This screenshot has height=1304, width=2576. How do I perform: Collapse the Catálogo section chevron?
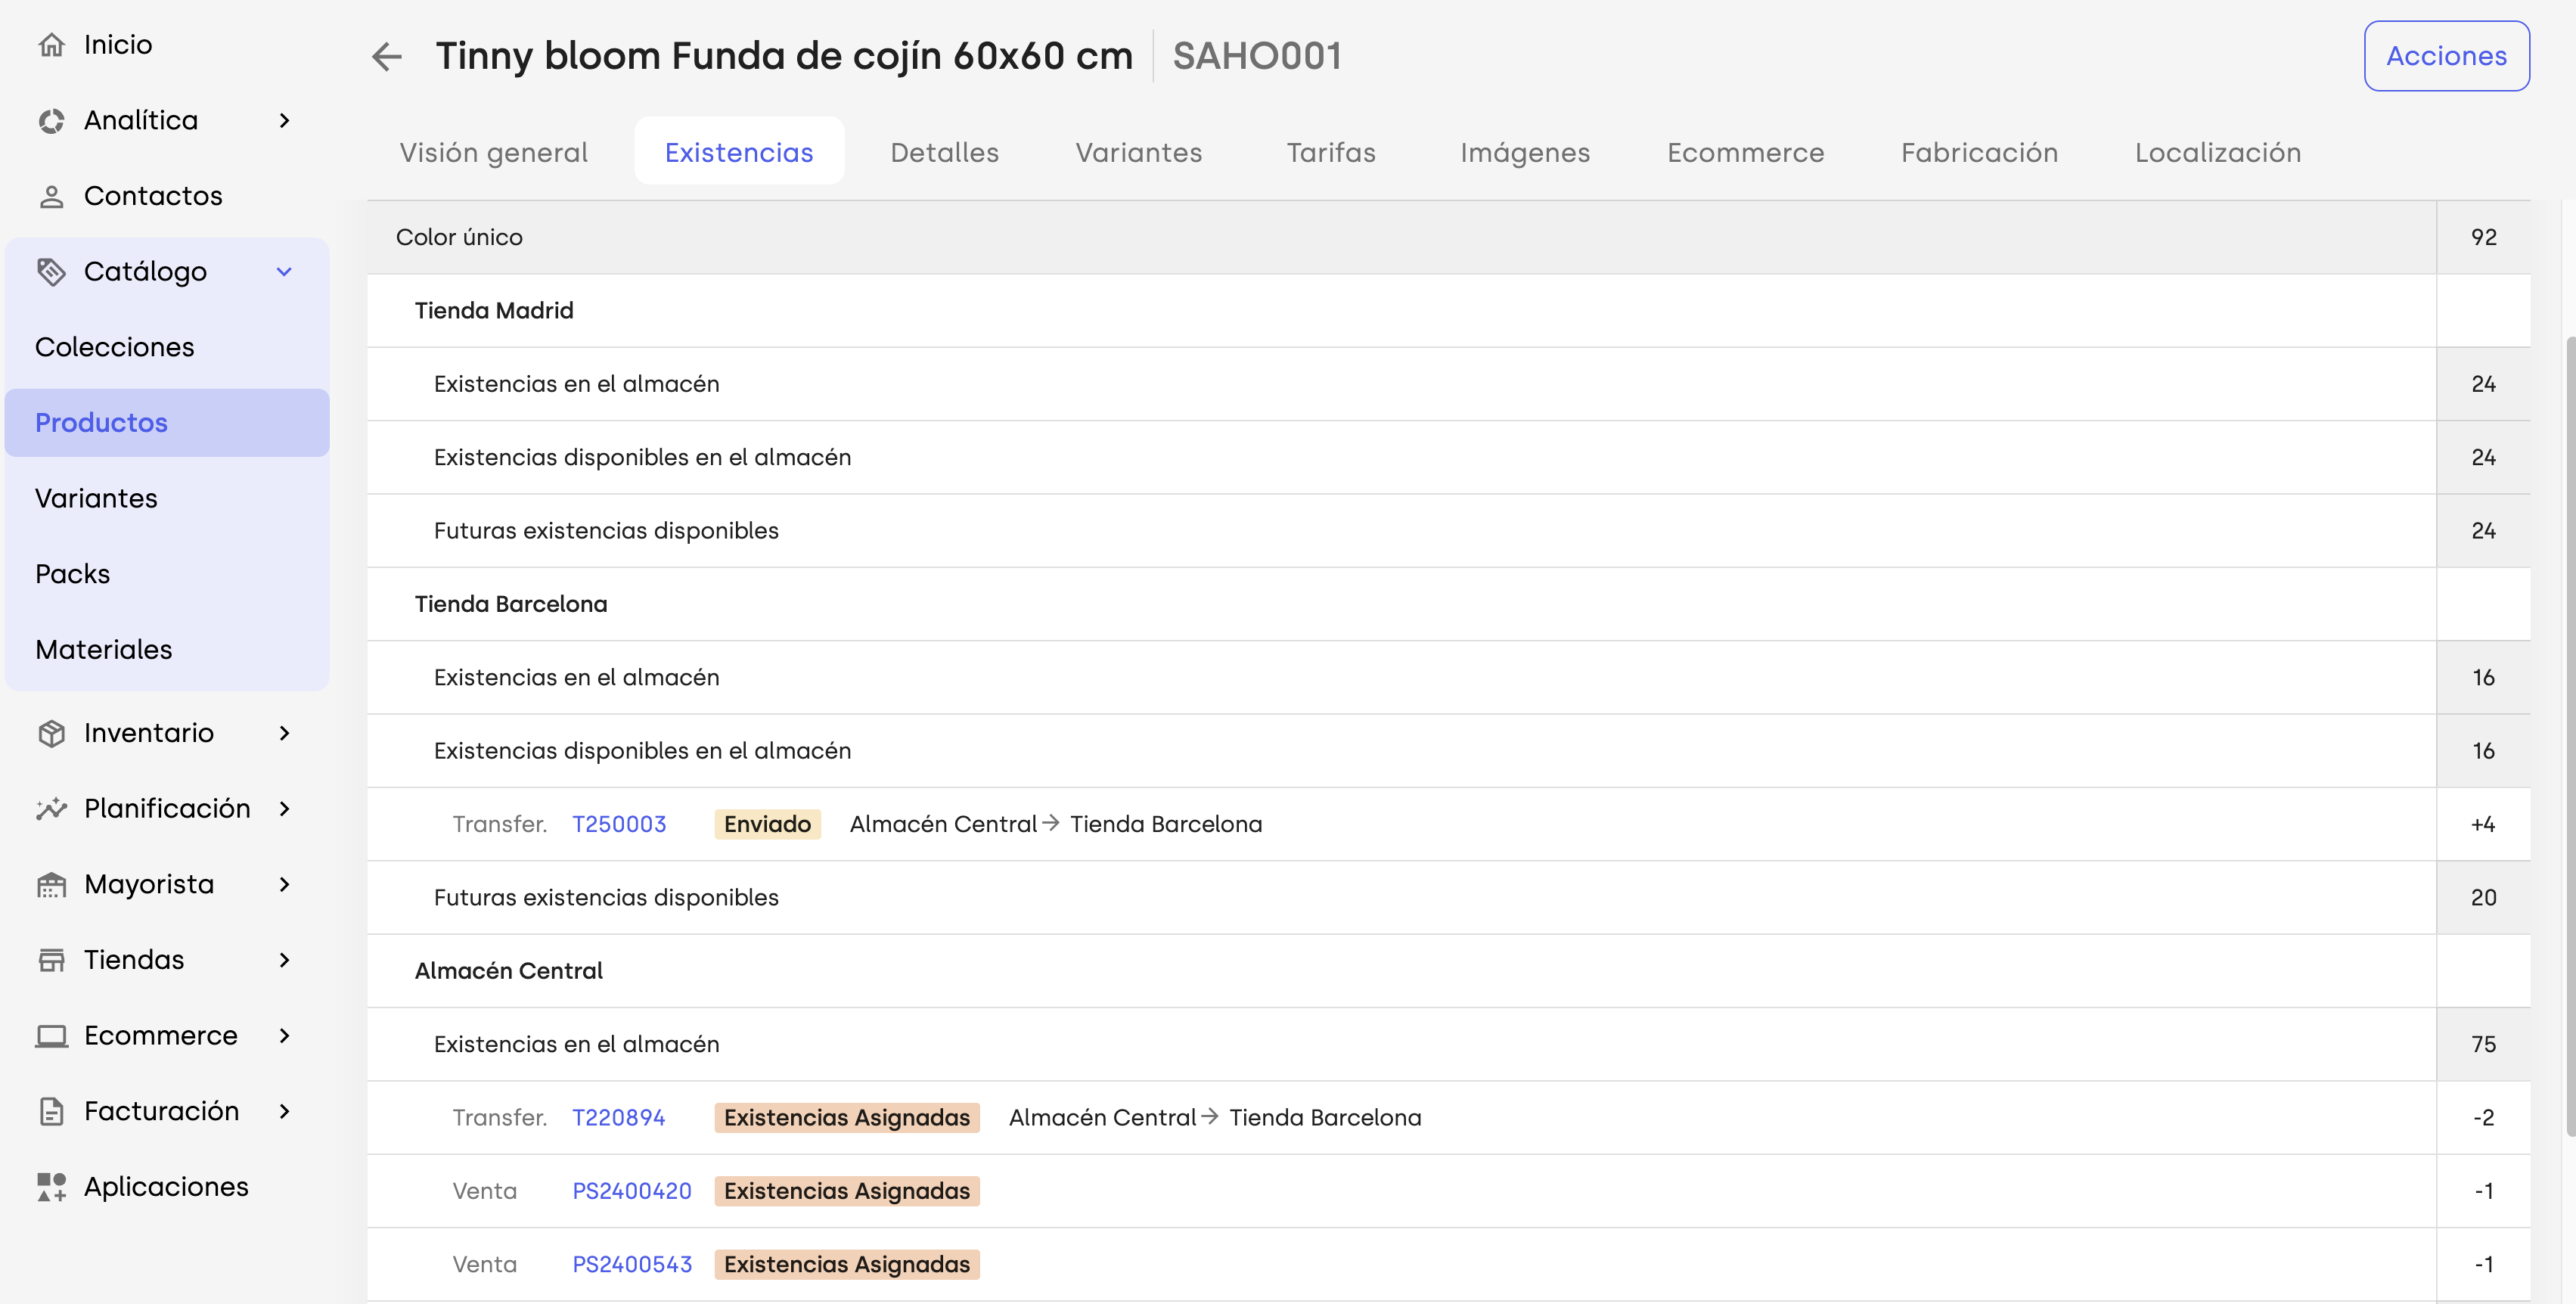pyautogui.click(x=285, y=272)
